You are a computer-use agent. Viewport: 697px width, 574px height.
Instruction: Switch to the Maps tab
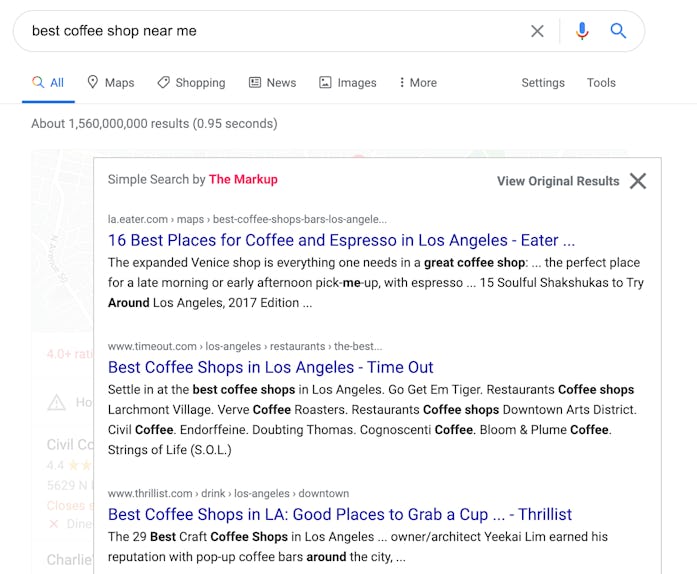111,83
